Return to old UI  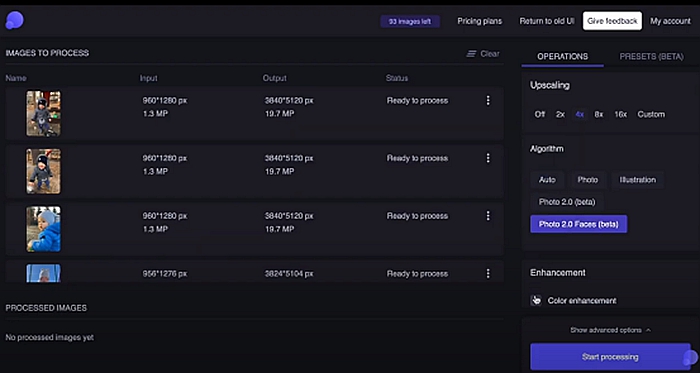click(x=547, y=21)
